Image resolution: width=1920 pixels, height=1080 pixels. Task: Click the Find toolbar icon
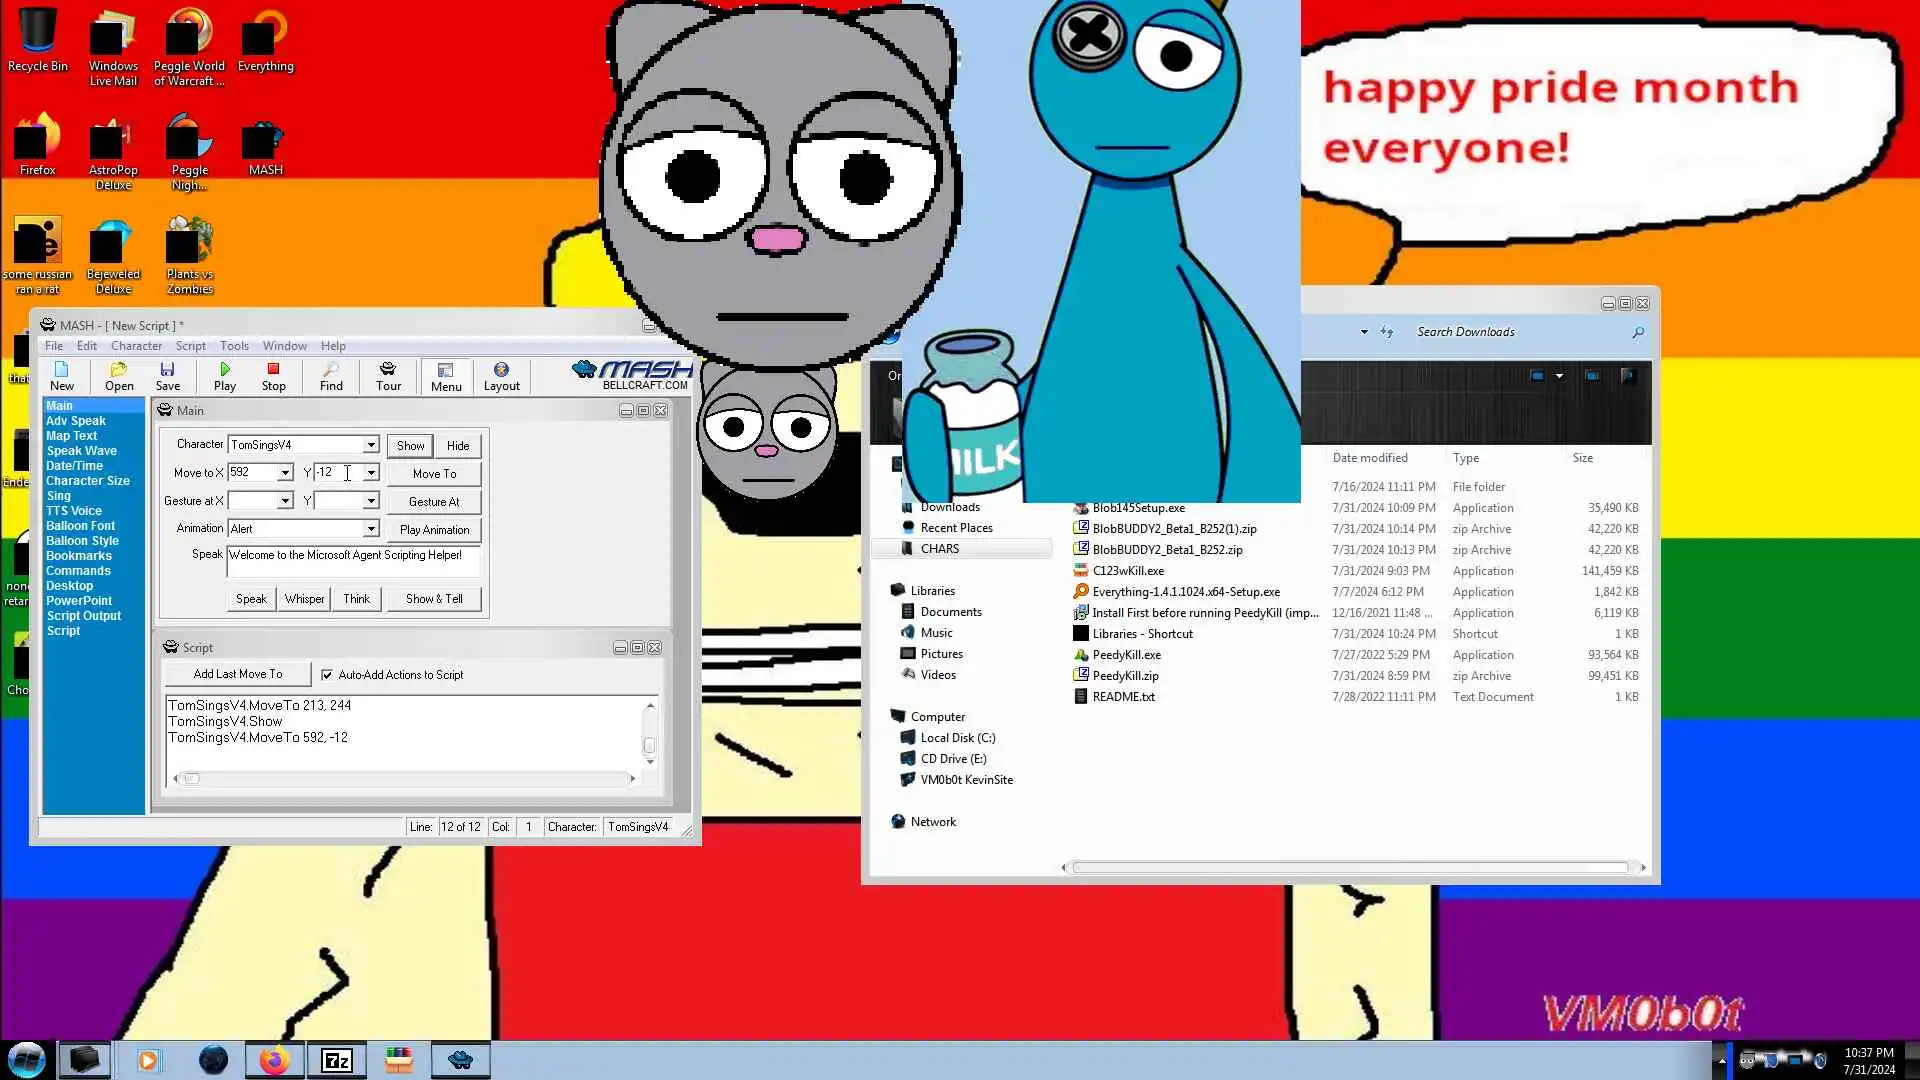331,375
